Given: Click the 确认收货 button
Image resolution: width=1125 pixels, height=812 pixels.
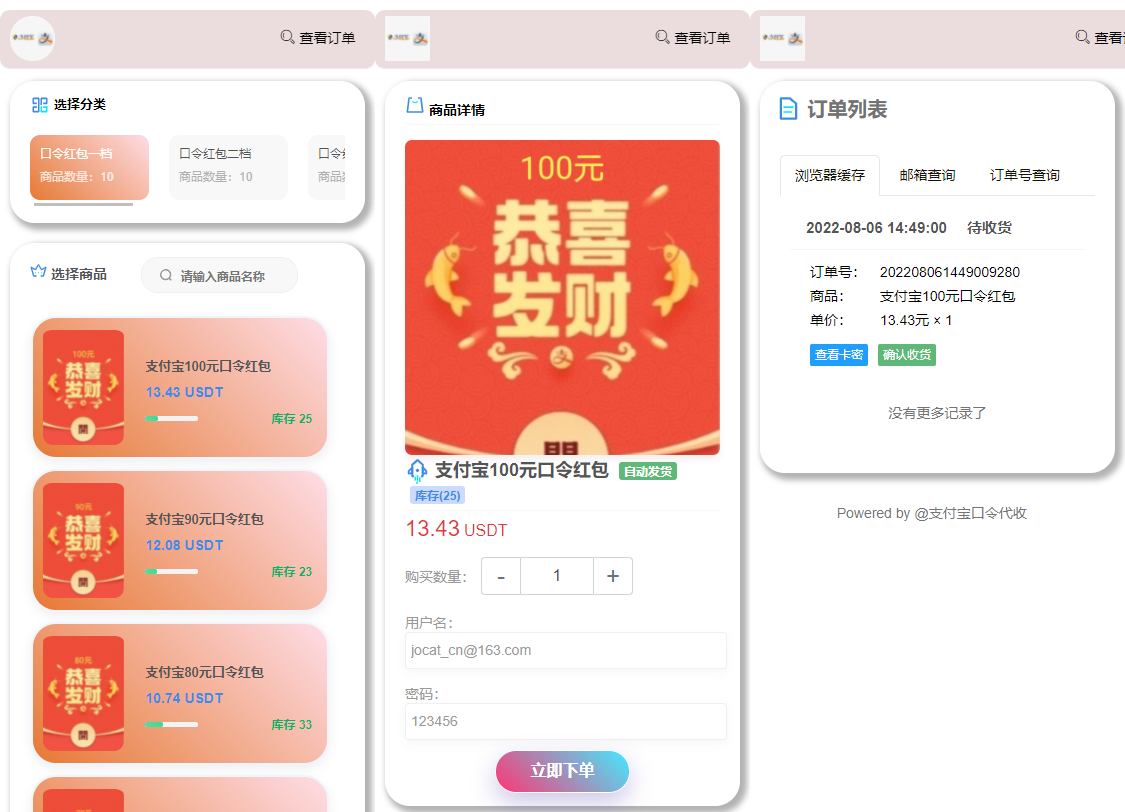Looking at the screenshot, I should point(907,354).
